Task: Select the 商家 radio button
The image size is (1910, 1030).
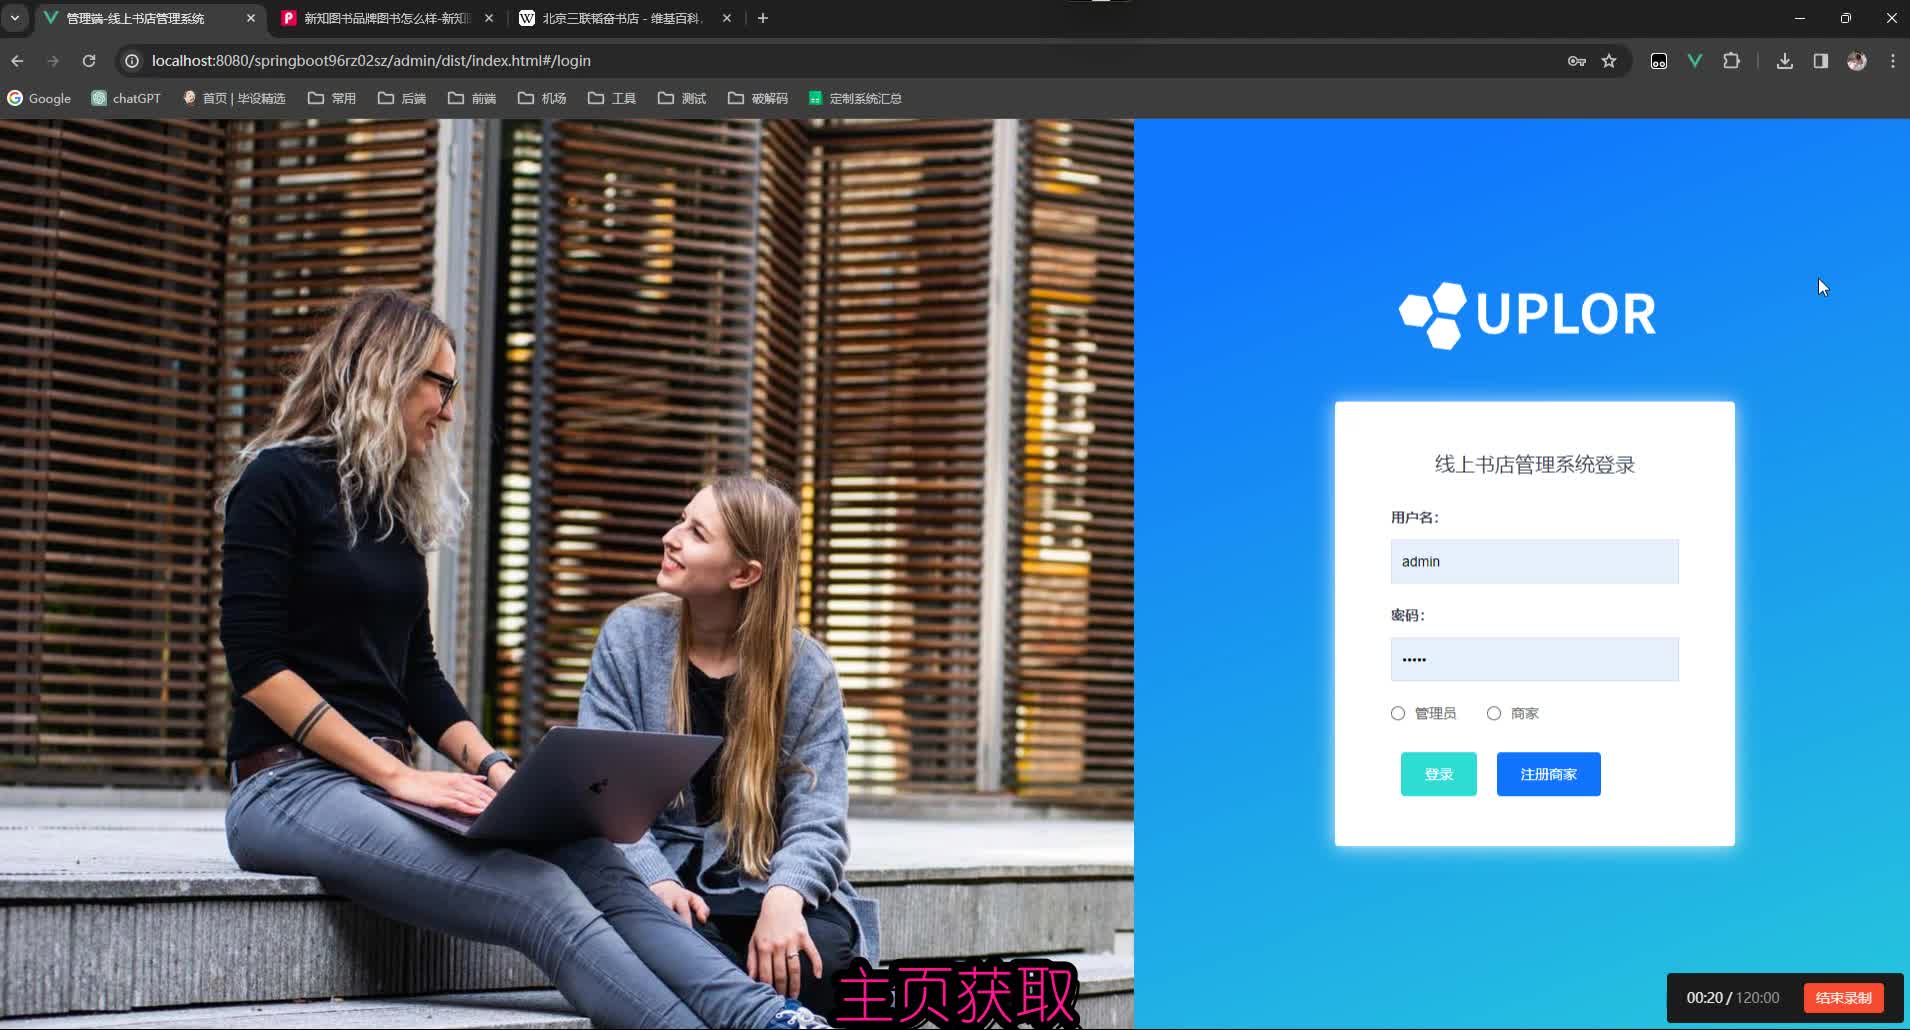Action: click(x=1494, y=713)
